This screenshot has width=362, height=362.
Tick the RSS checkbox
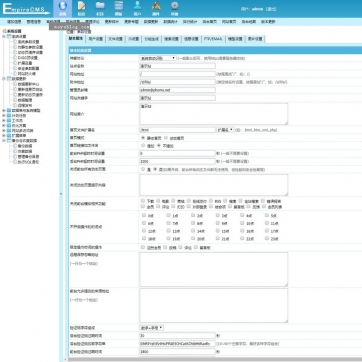pyautogui.click(x=211, y=201)
